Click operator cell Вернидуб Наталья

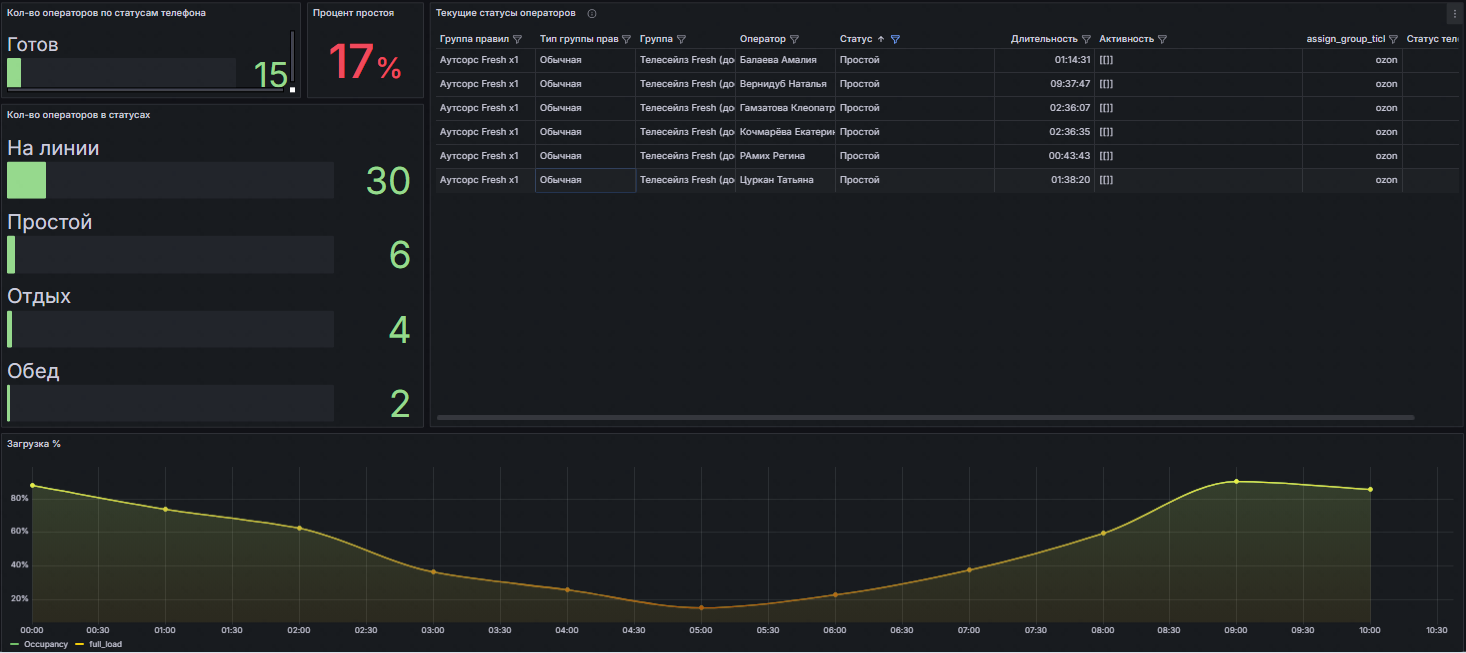(785, 84)
